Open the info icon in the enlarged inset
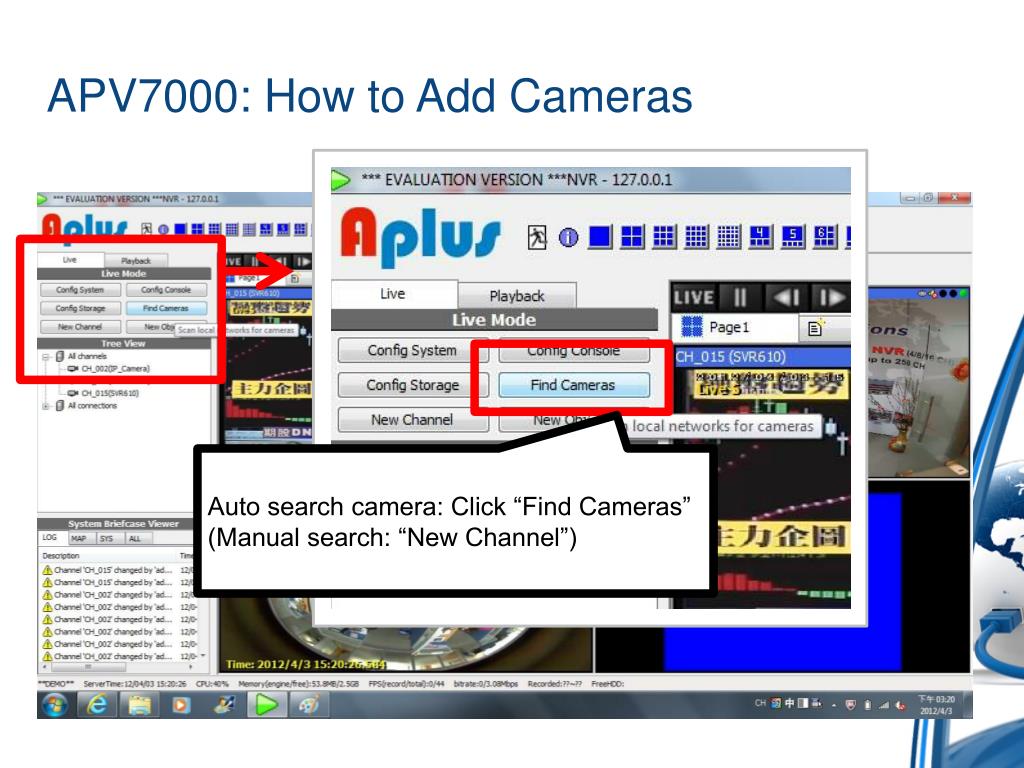This screenshot has height=768, width=1024. [x=568, y=237]
